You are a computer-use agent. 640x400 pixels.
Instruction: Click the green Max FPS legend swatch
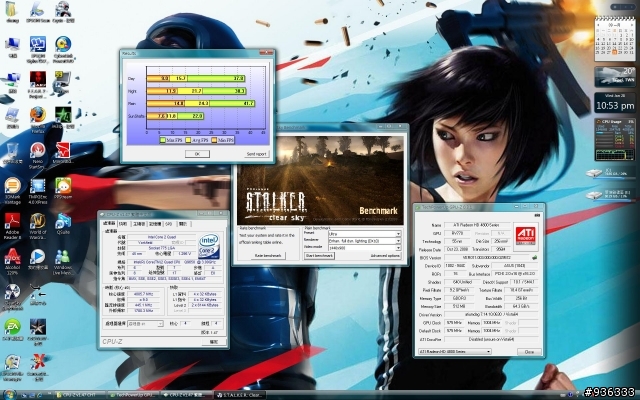(x=163, y=140)
